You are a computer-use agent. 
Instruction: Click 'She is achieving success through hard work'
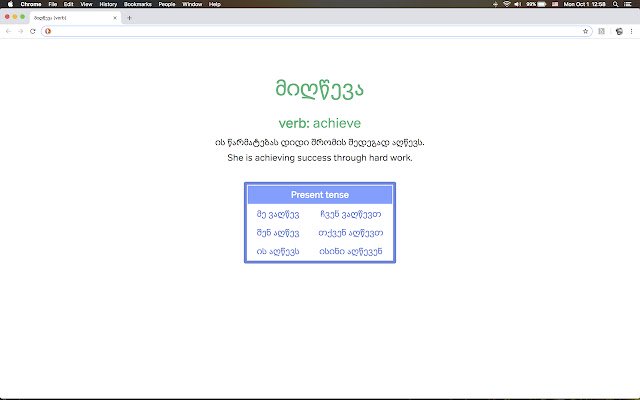320,158
